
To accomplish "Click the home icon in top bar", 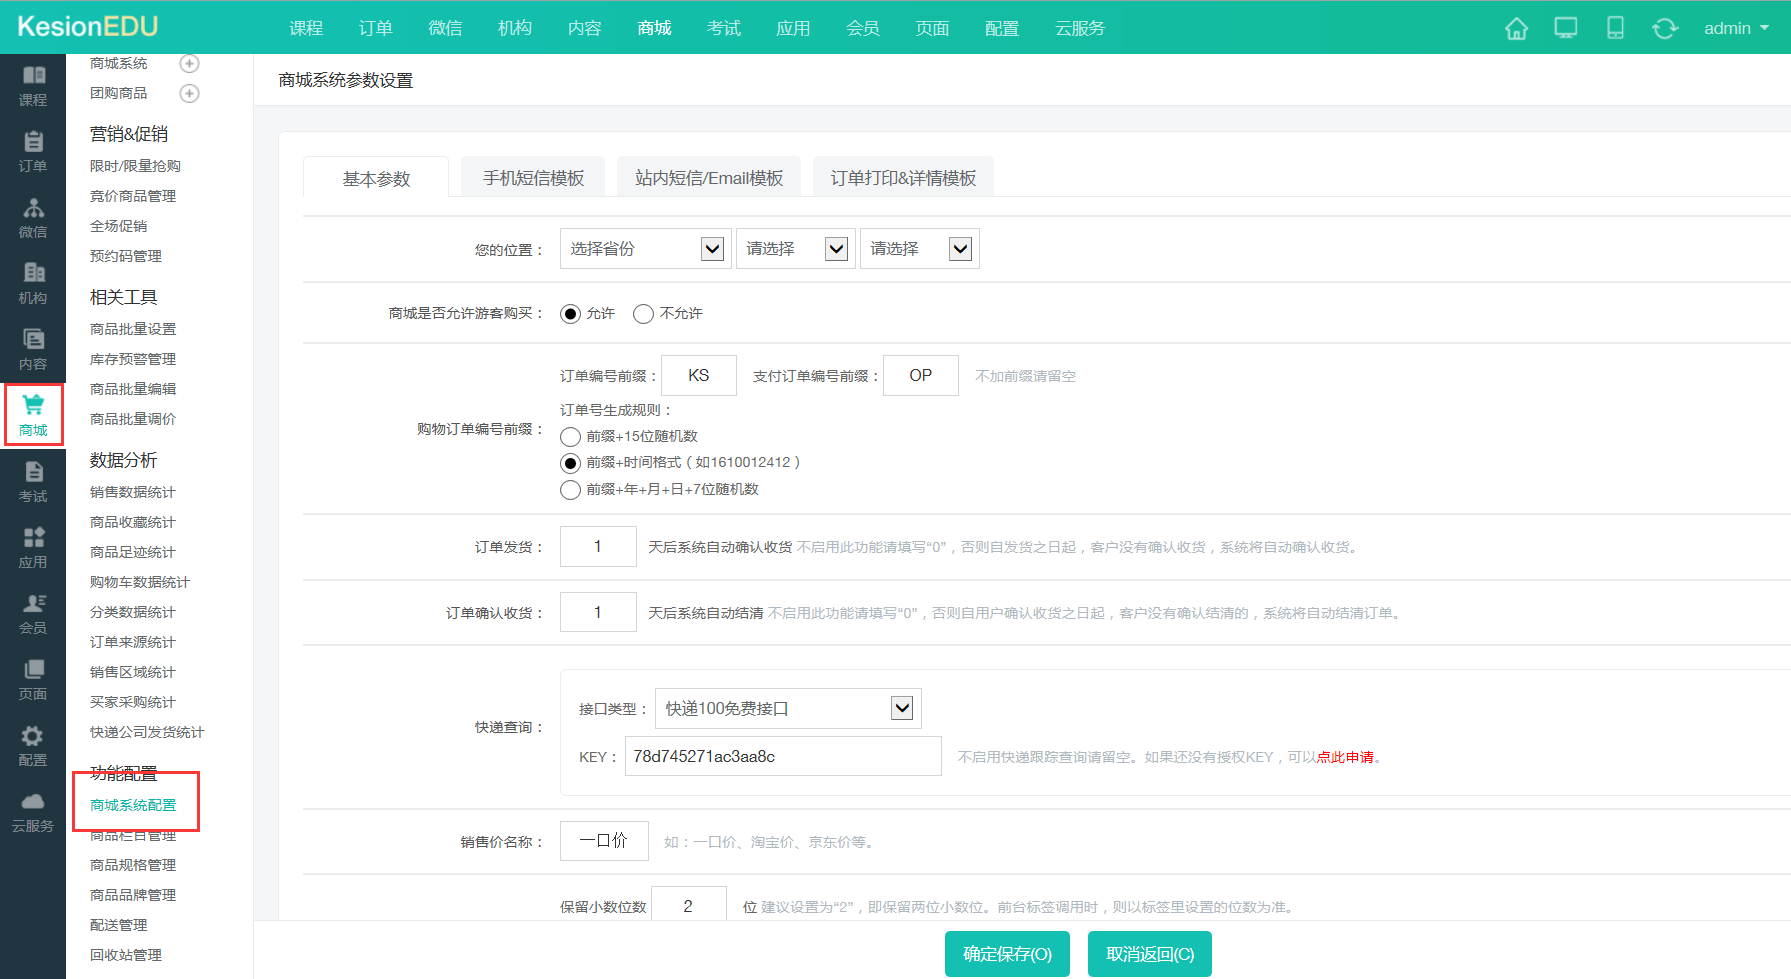I will tap(1516, 28).
